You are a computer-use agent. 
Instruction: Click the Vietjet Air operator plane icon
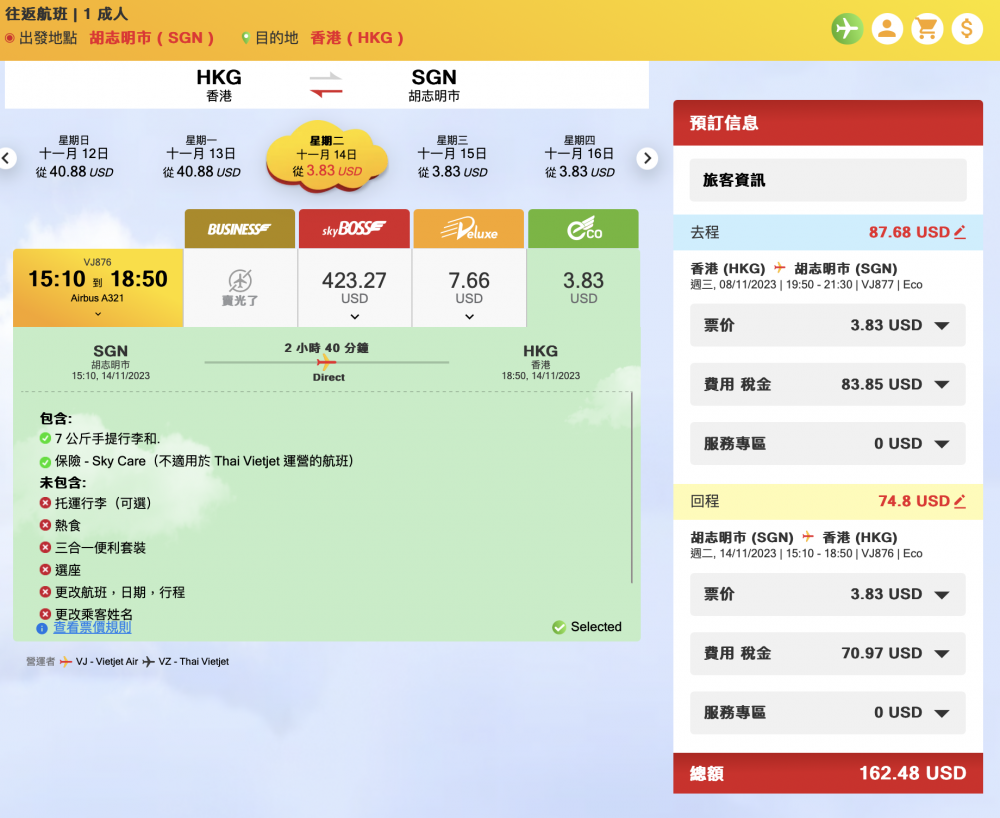coord(66,662)
